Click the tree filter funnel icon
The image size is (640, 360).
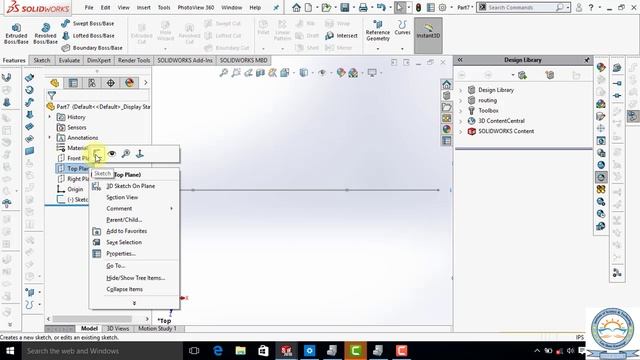click(51, 96)
